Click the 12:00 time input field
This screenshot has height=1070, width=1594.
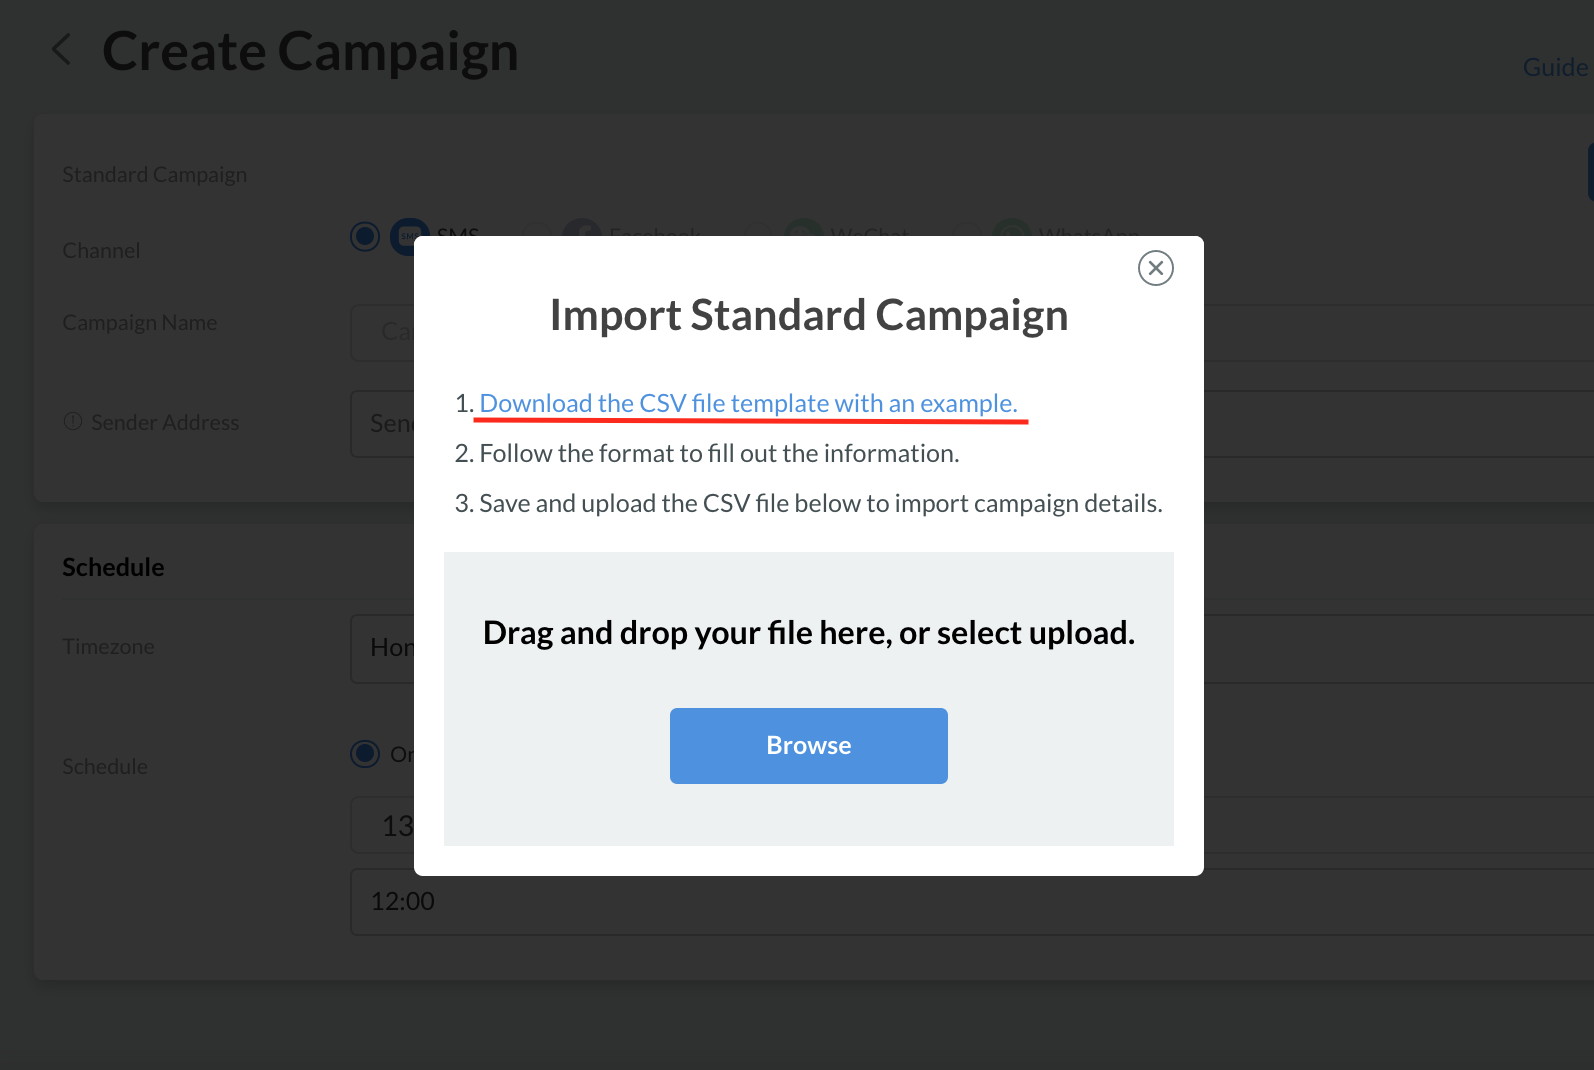point(972,902)
